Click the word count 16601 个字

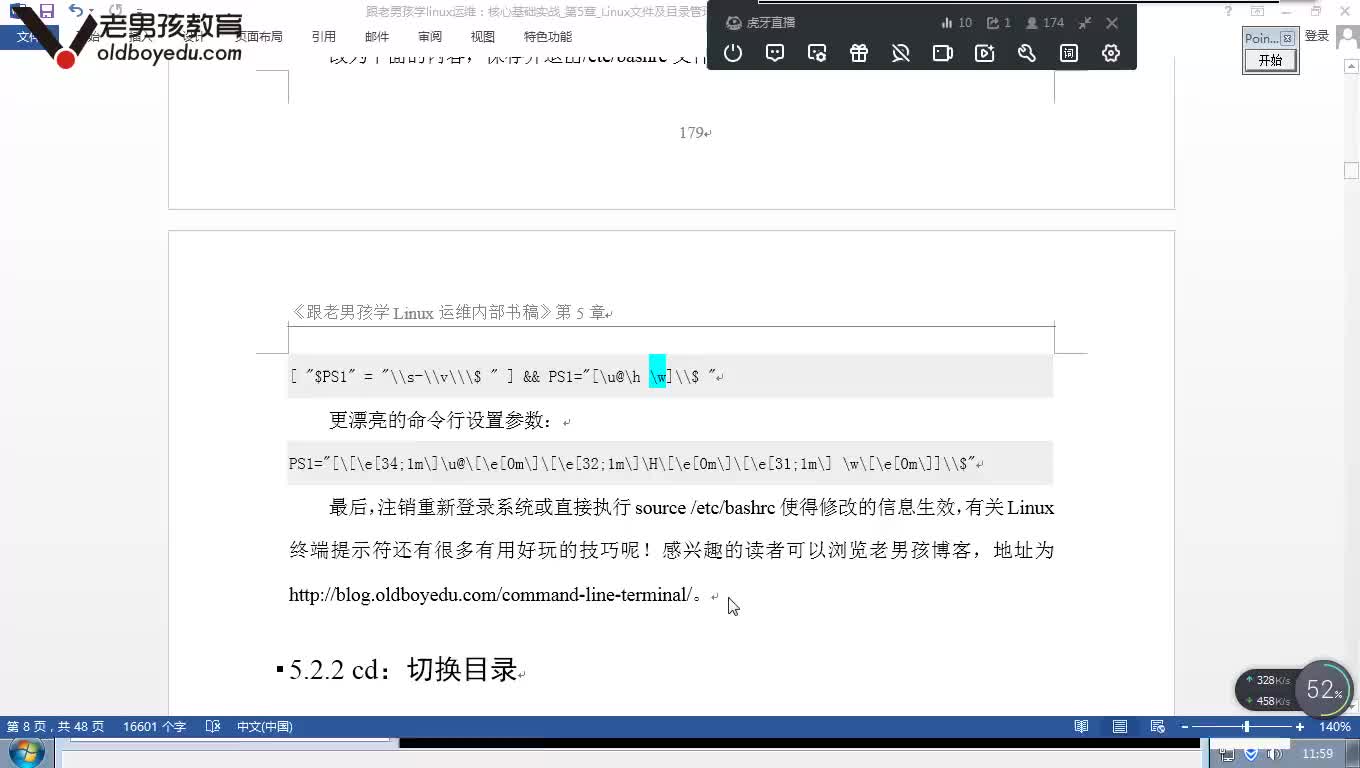[154, 727]
